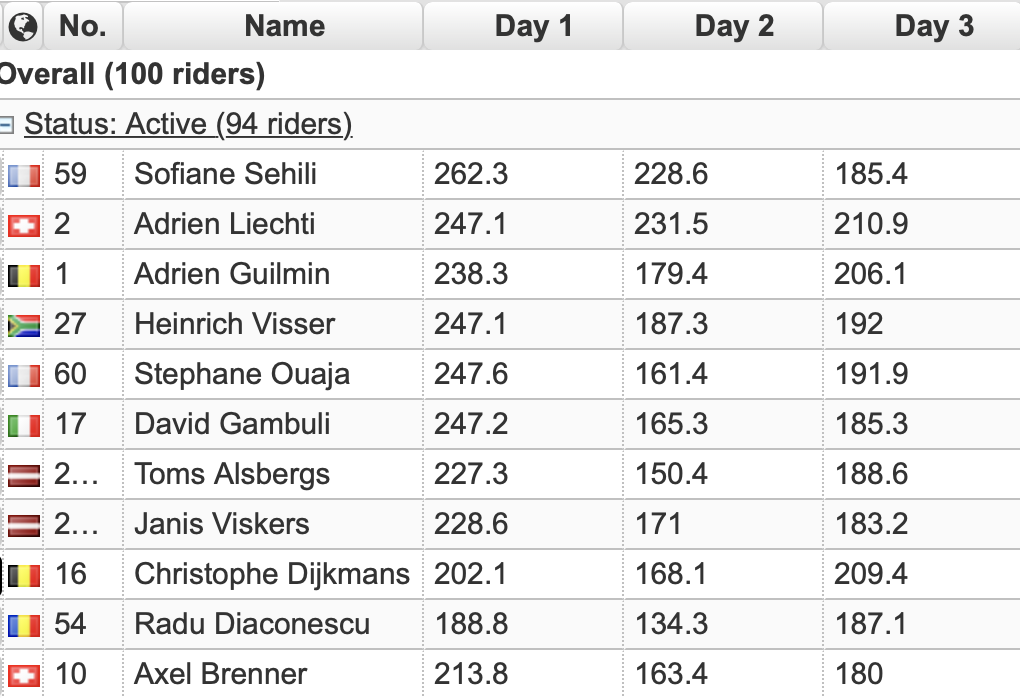This screenshot has height=698, width=1020.
Task: Click the French flag beside Sofiane Sehili
Action: pos(24,176)
